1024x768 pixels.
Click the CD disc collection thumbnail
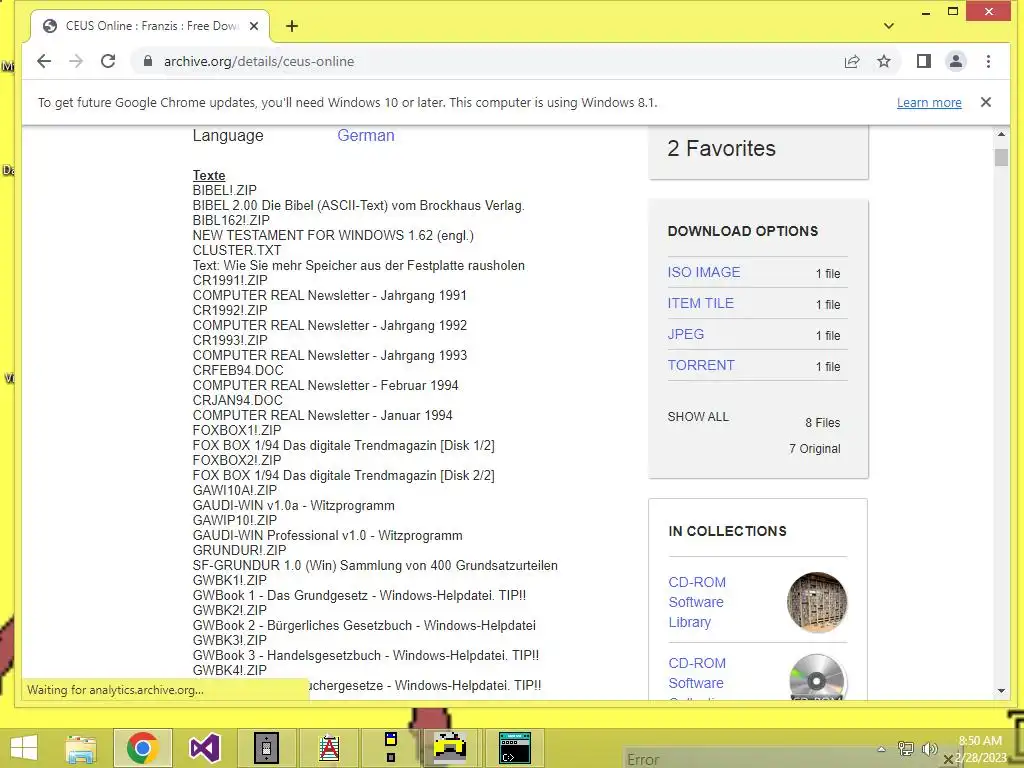point(816,677)
